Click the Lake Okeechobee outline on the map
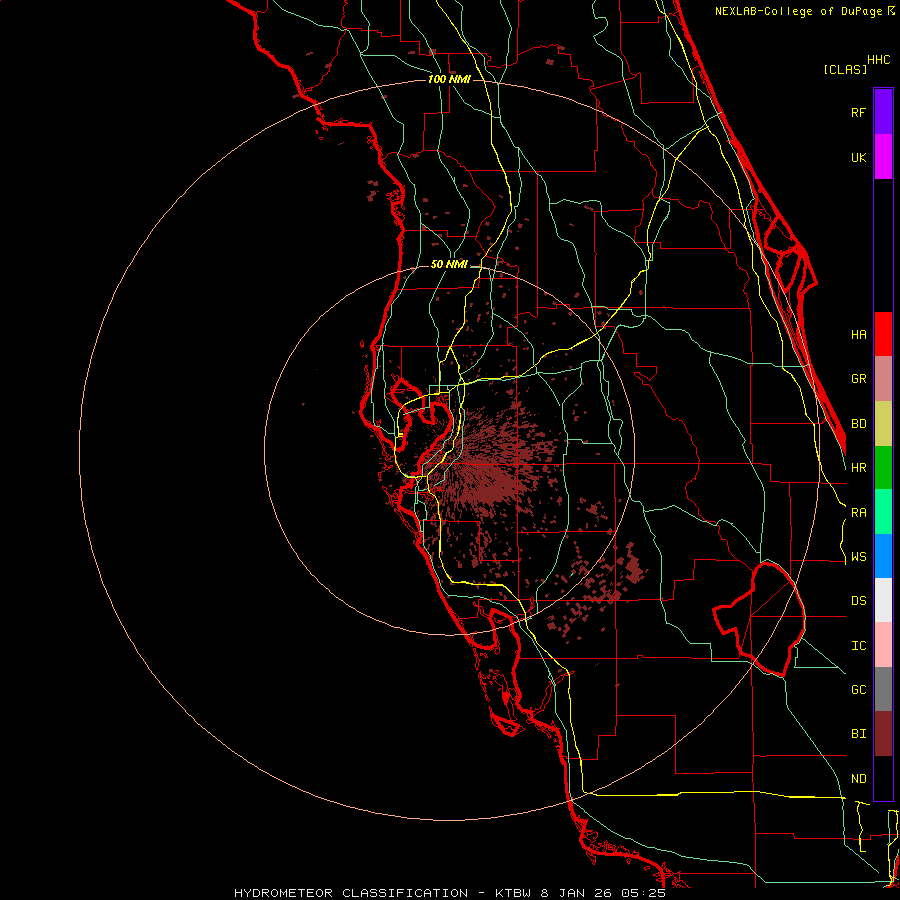Screen dimensions: 900x900 (x=759, y=619)
